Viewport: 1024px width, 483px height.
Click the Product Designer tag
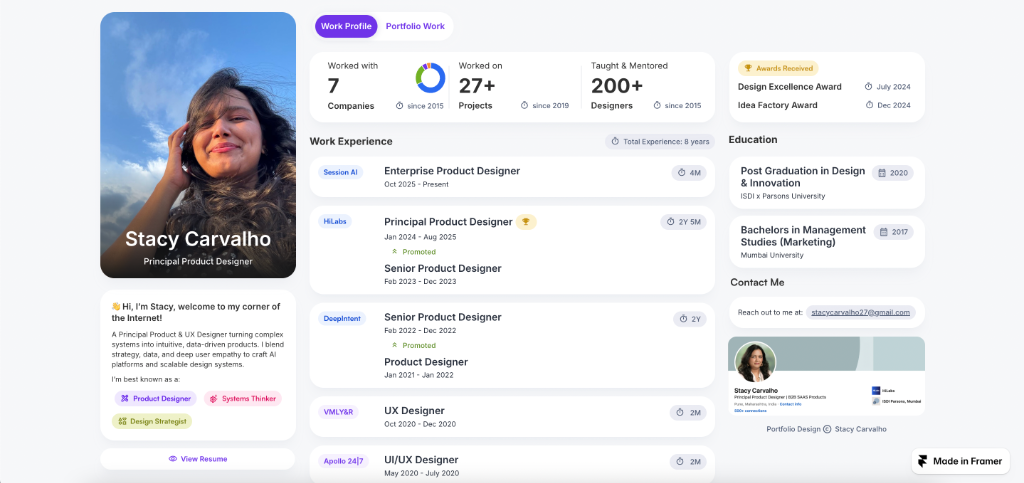point(155,398)
